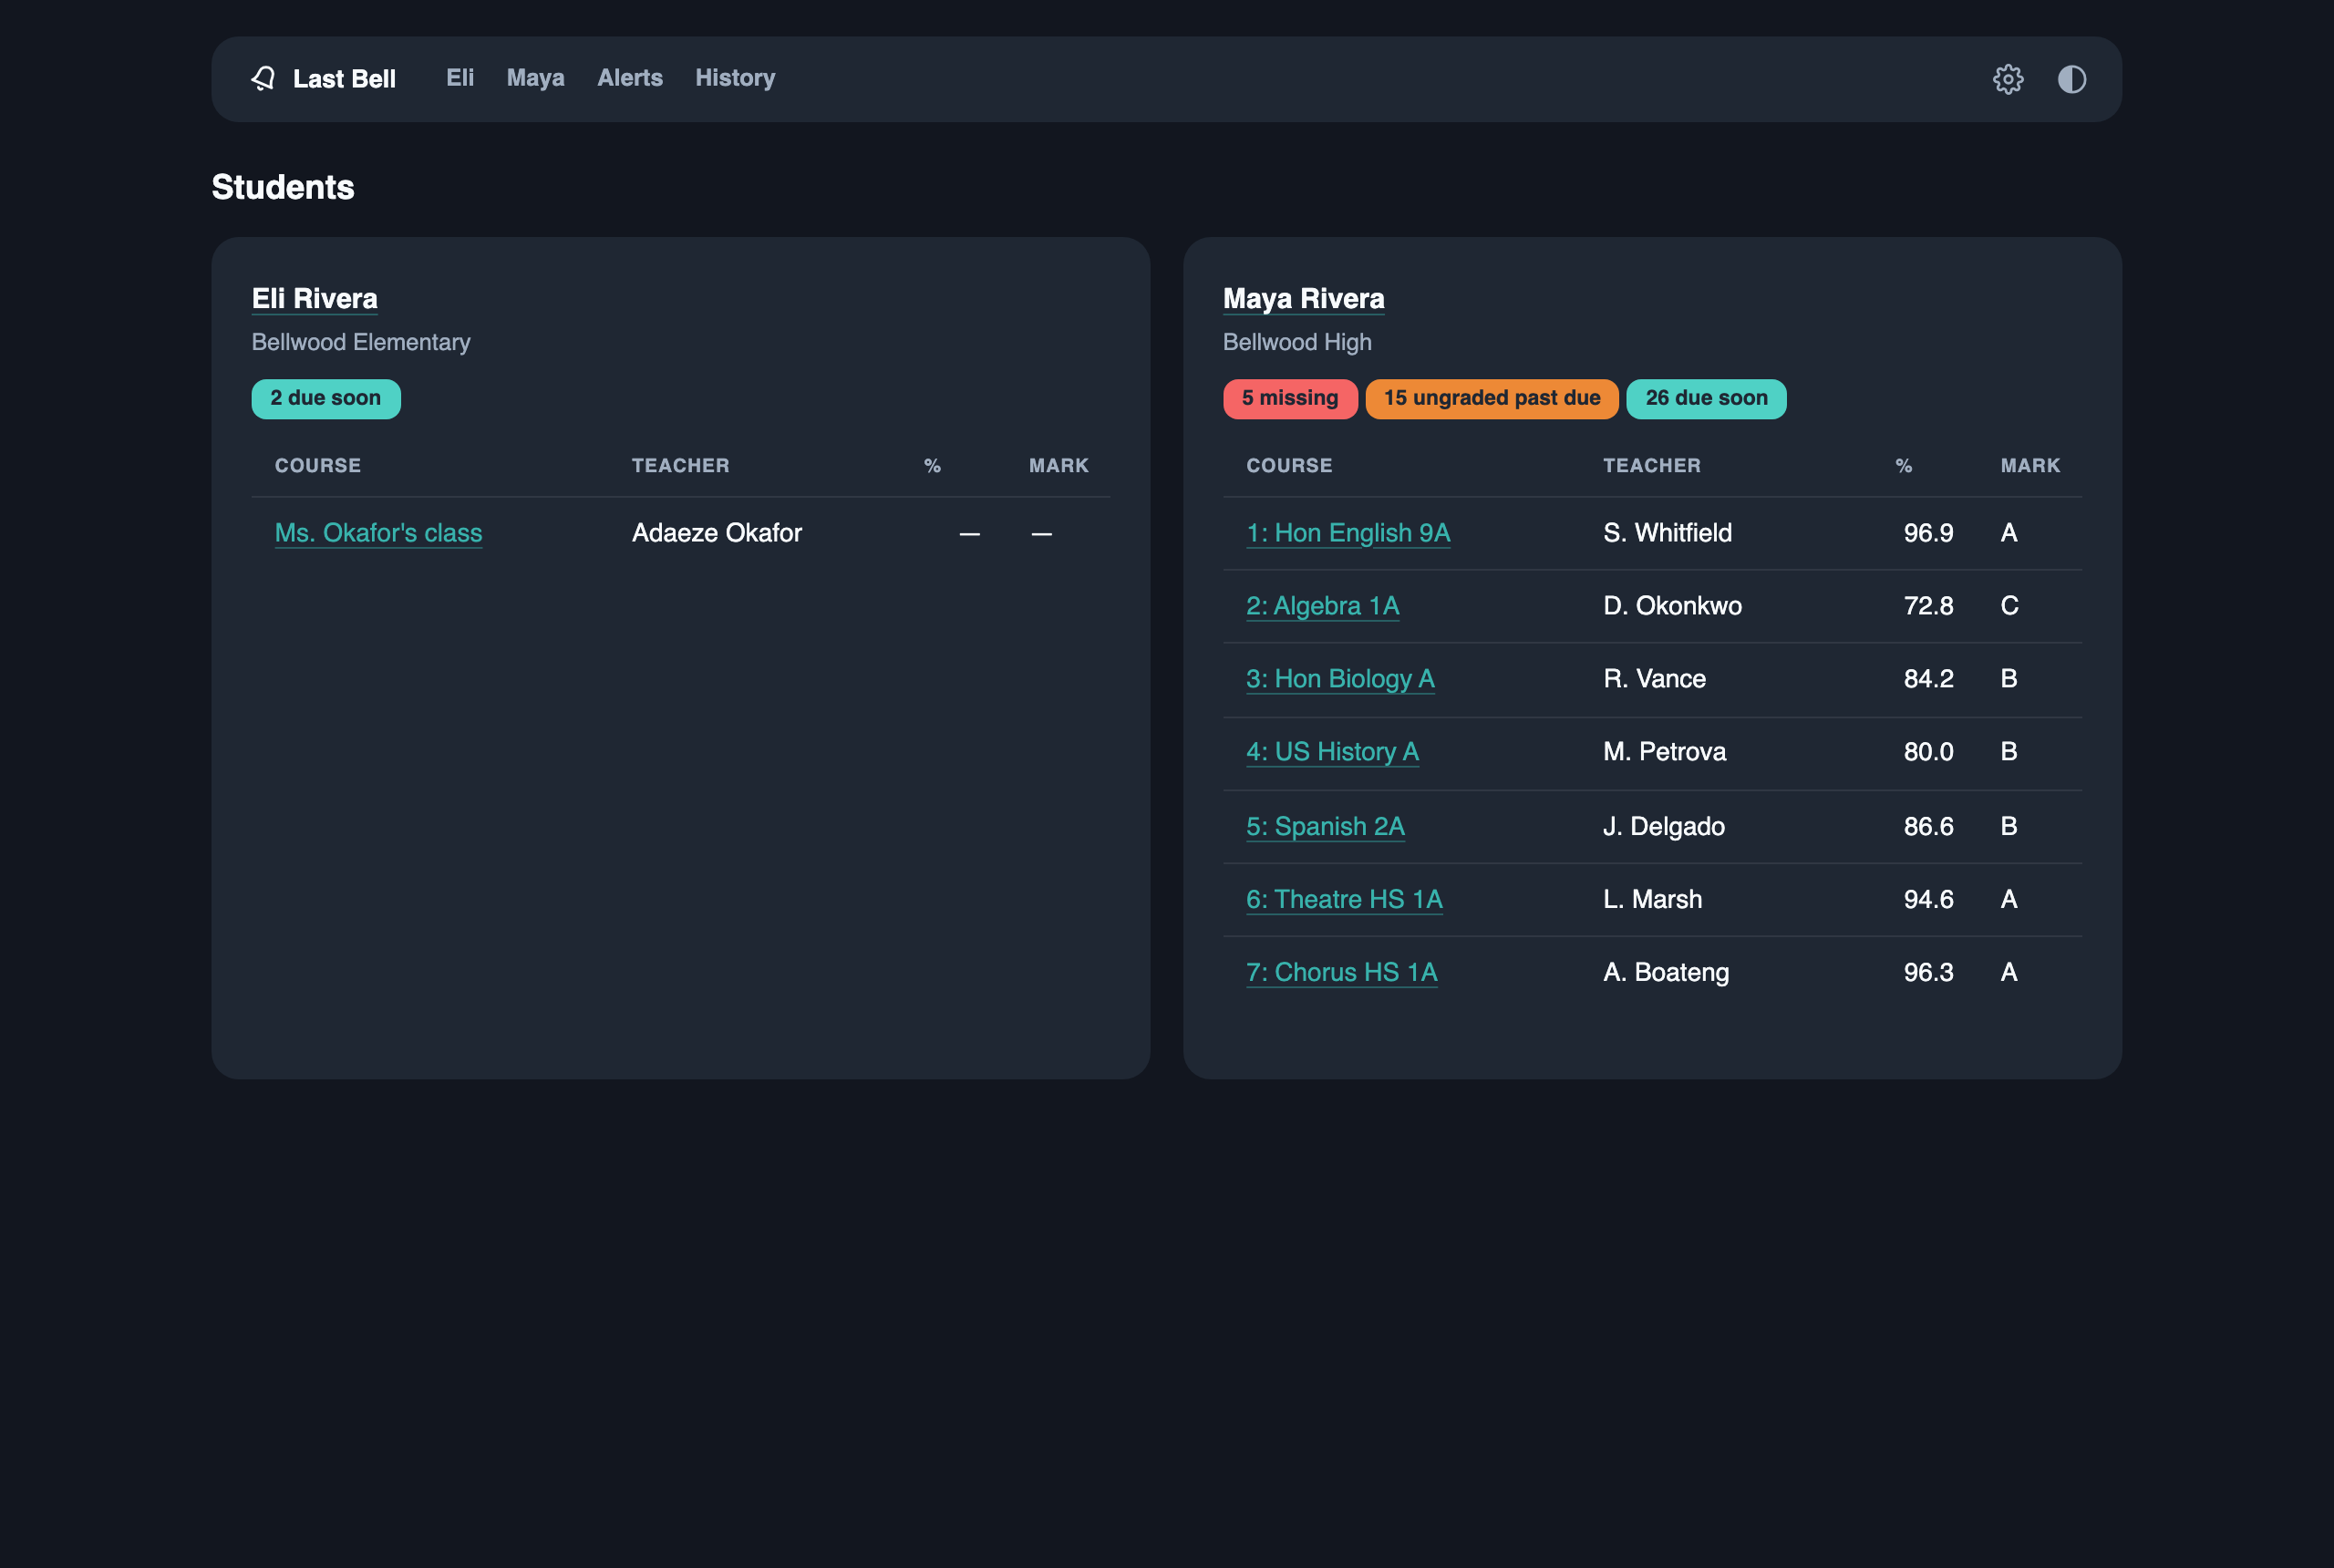The height and width of the screenshot is (1568, 2334).
Task: Select teacher L. Marsh
Action: [1652, 899]
